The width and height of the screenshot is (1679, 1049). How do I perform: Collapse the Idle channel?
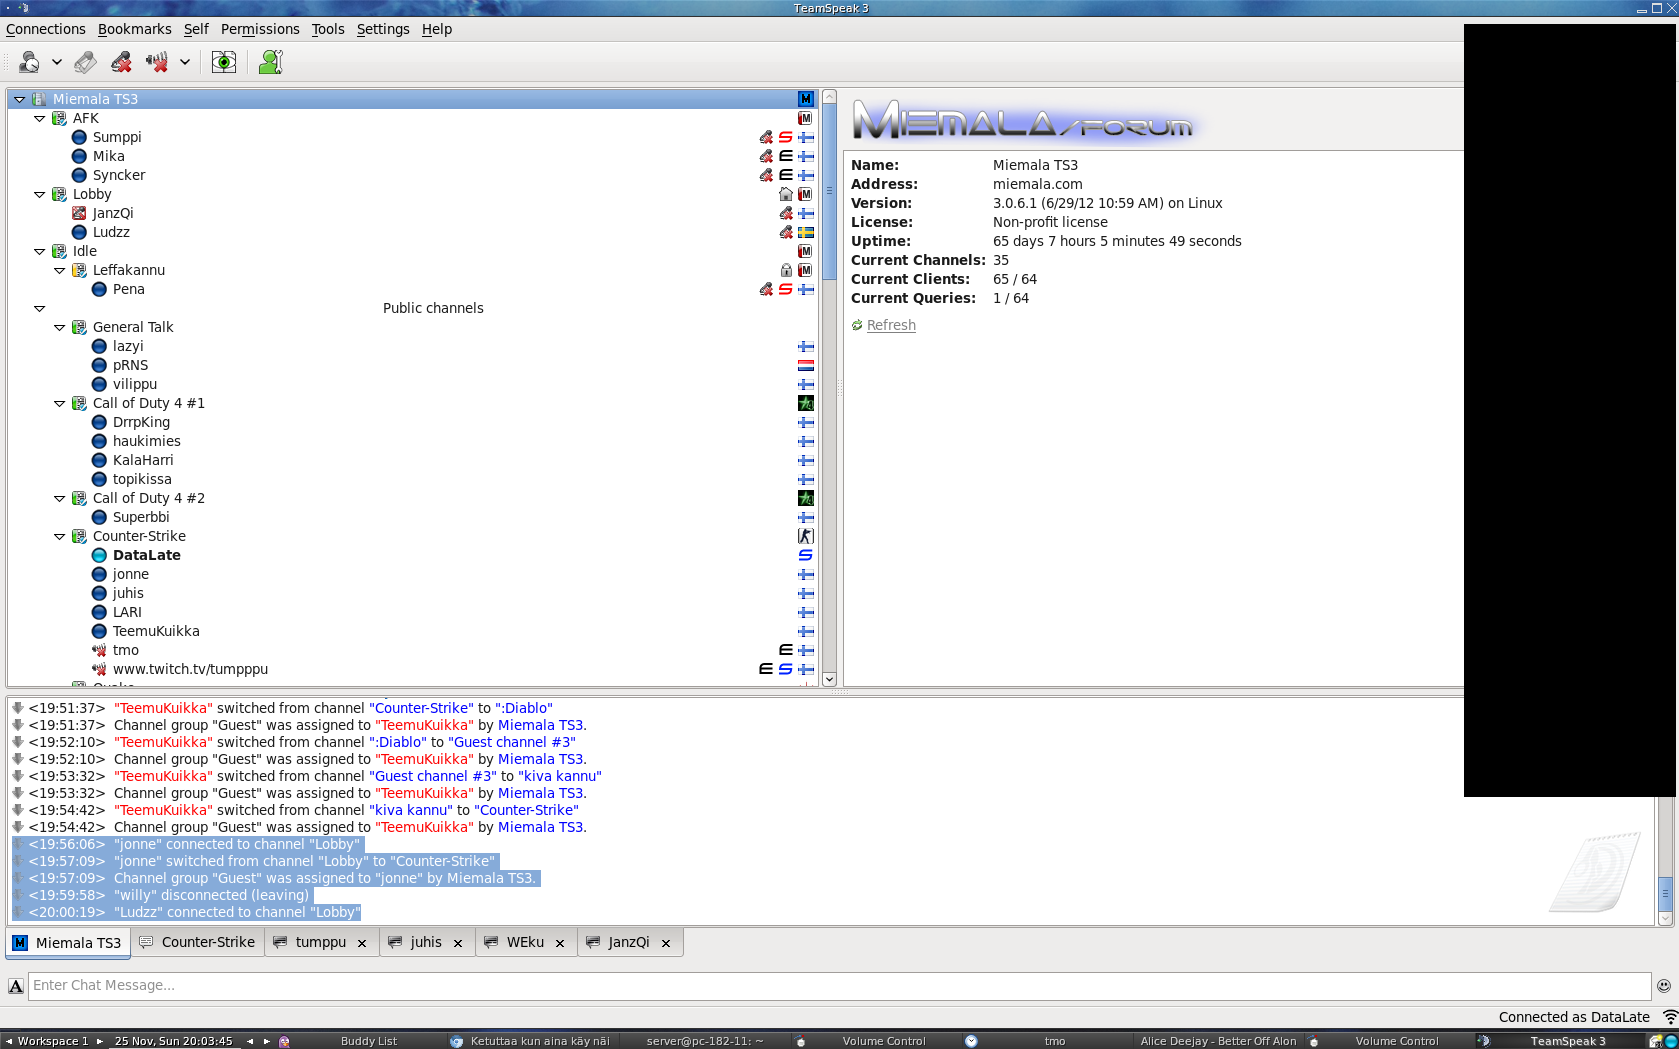coord(39,251)
